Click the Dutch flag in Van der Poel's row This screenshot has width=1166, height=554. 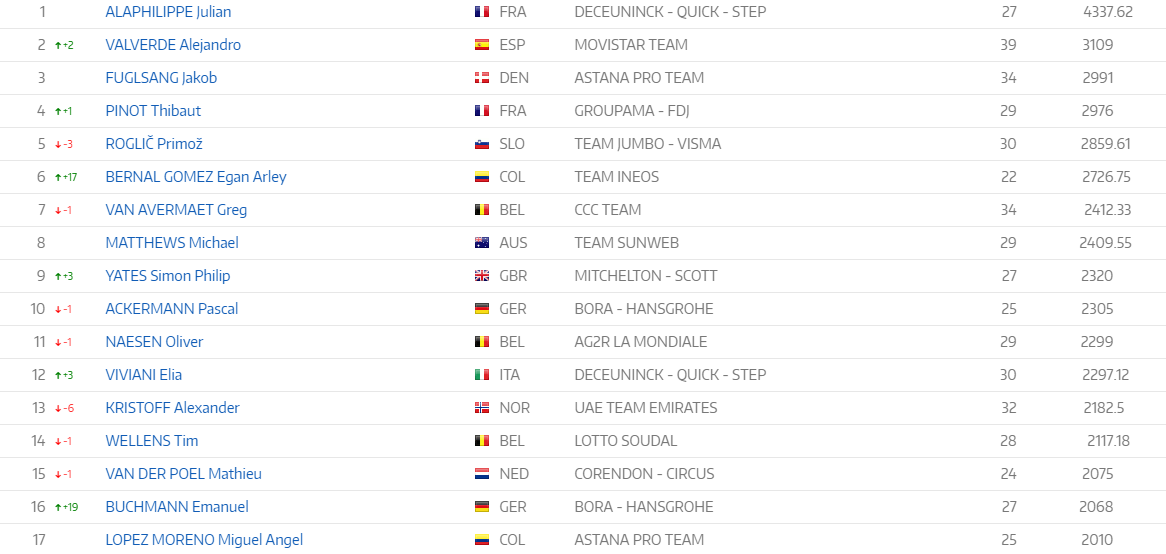(481, 474)
